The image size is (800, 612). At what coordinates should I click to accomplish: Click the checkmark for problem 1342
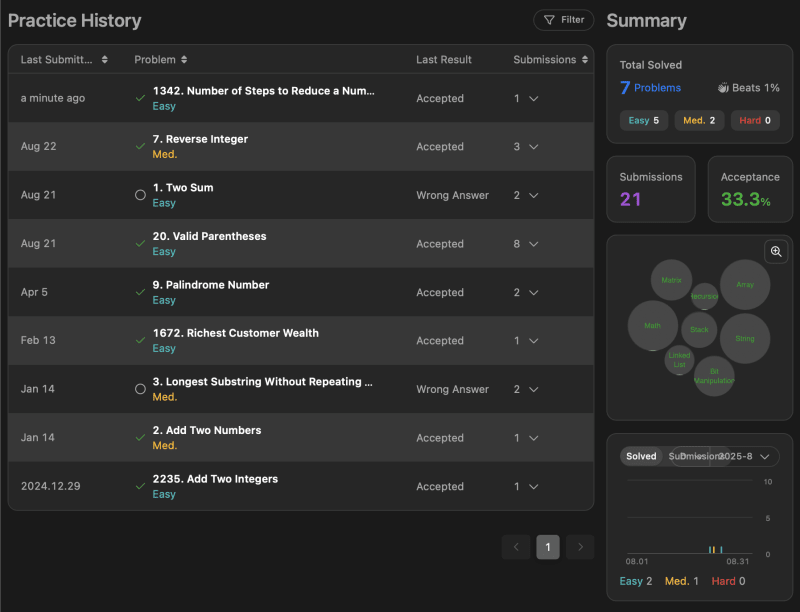coord(140,98)
